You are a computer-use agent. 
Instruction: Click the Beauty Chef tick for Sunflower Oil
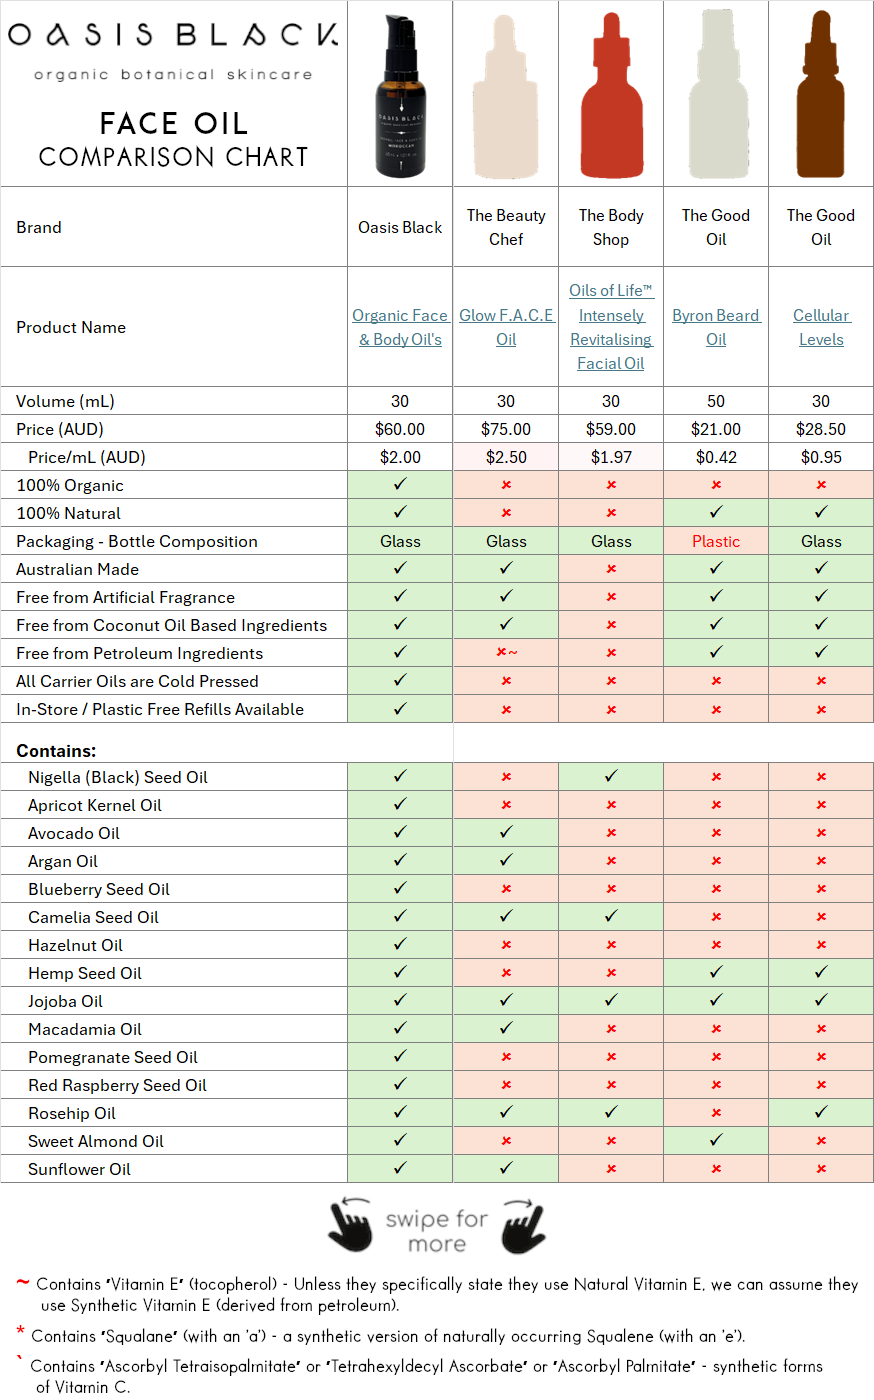tap(506, 1168)
